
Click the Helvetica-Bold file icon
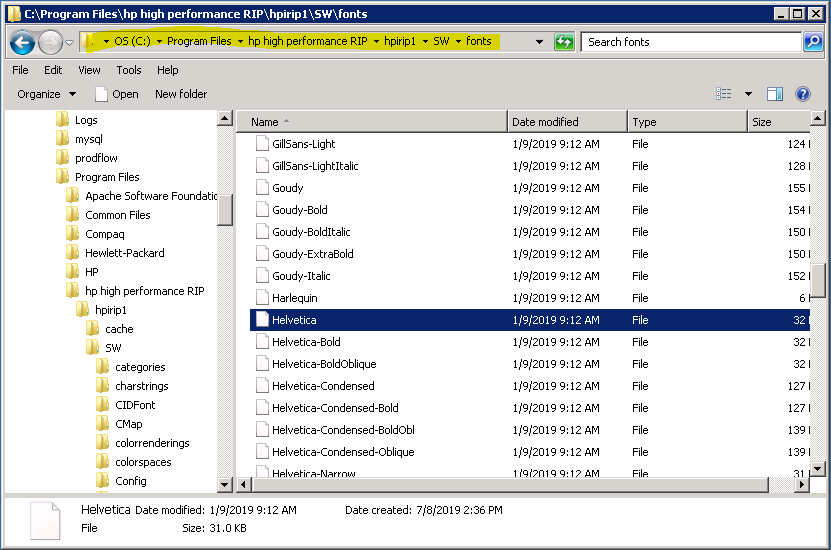(262, 342)
